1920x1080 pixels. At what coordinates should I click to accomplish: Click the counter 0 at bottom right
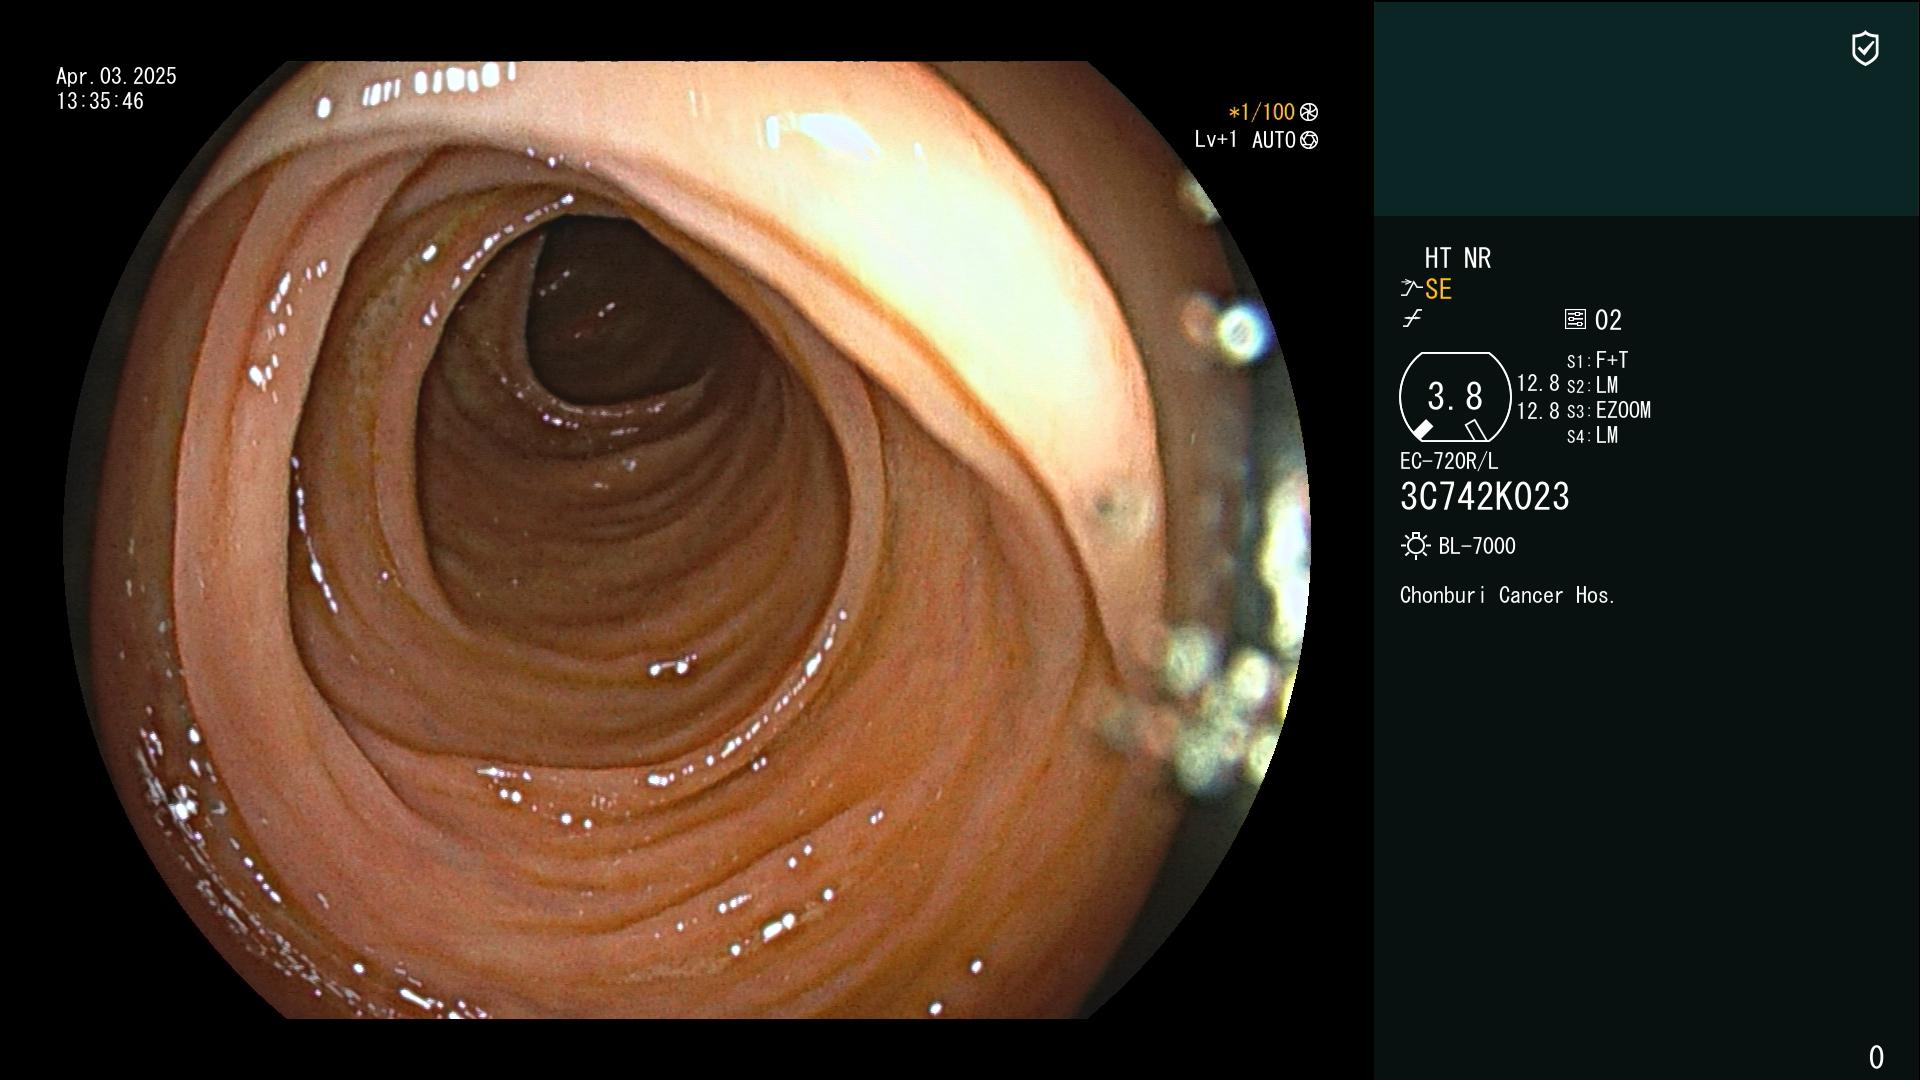tap(1876, 1057)
